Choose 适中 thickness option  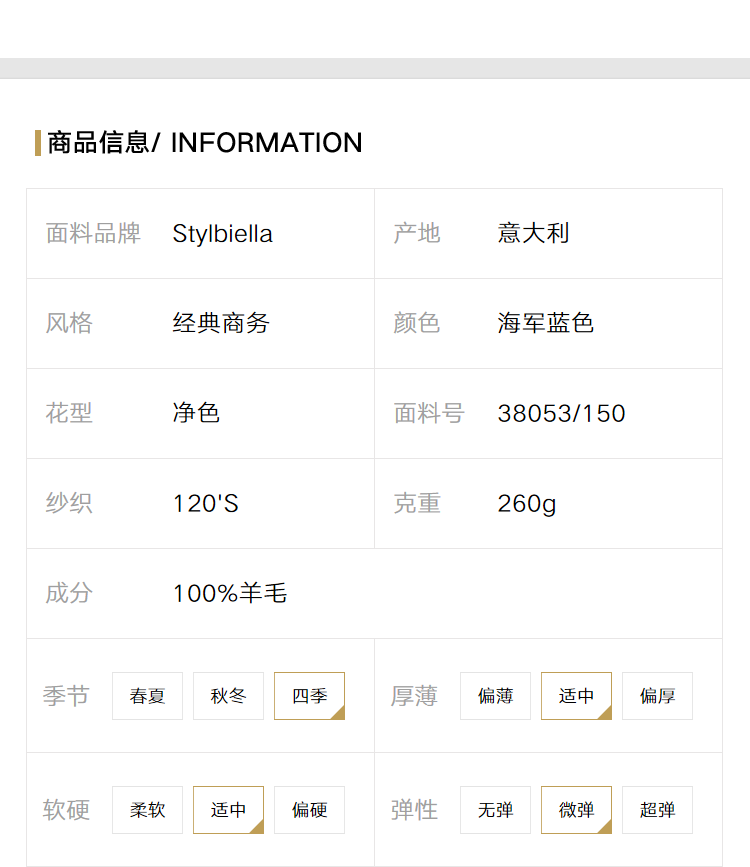pyautogui.click(x=576, y=696)
